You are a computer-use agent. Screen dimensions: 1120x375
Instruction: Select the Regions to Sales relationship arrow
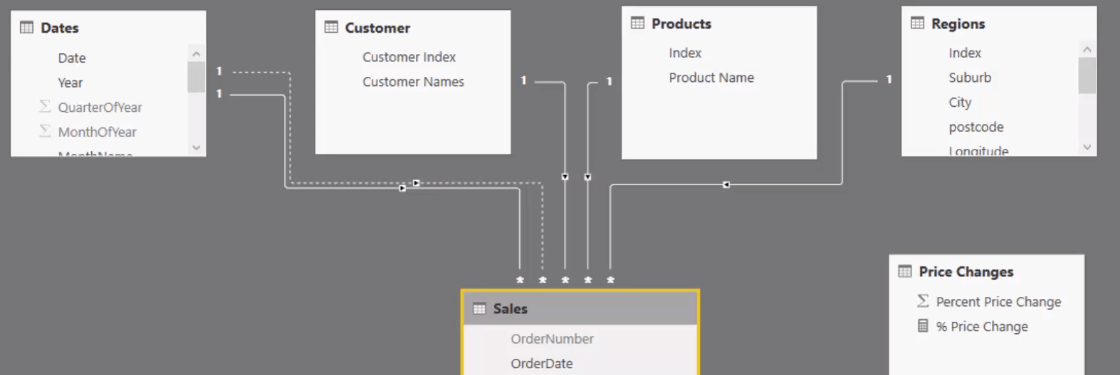coord(726,185)
